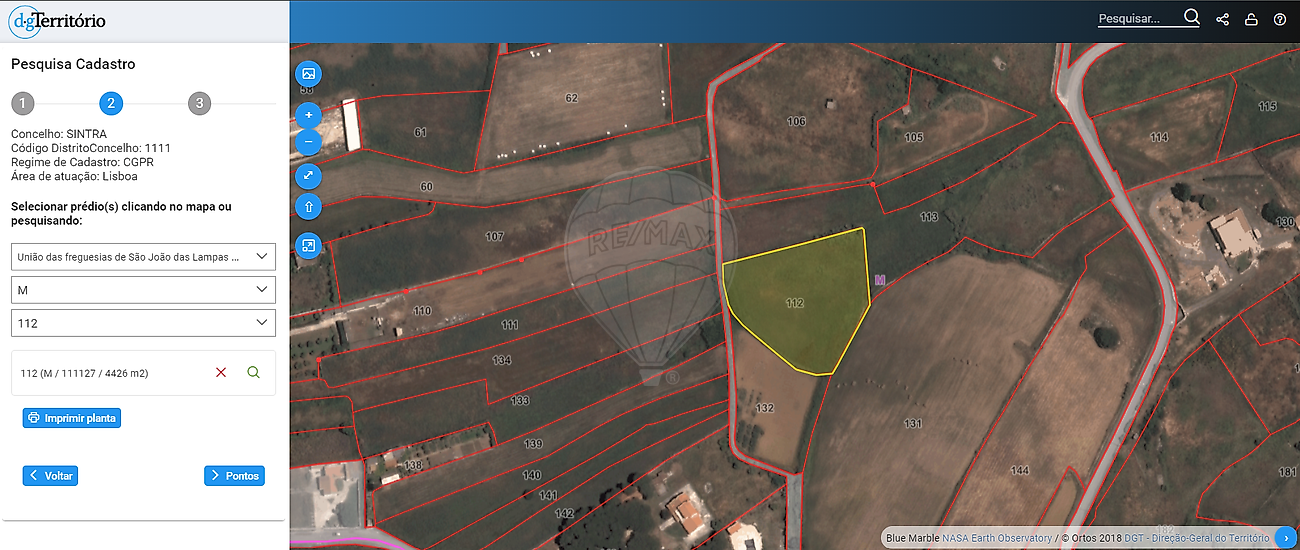1300x550 pixels.
Task: Go to step 3 of wizard
Action: (x=199, y=103)
